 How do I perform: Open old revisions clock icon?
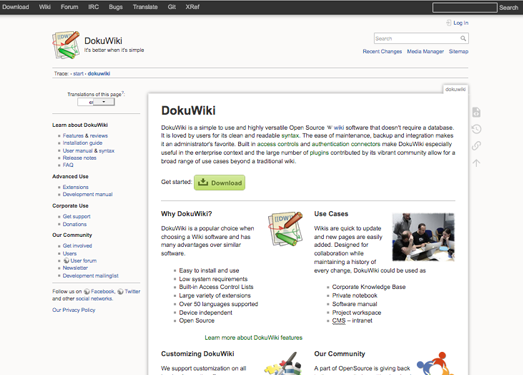click(x=476, y=129)
